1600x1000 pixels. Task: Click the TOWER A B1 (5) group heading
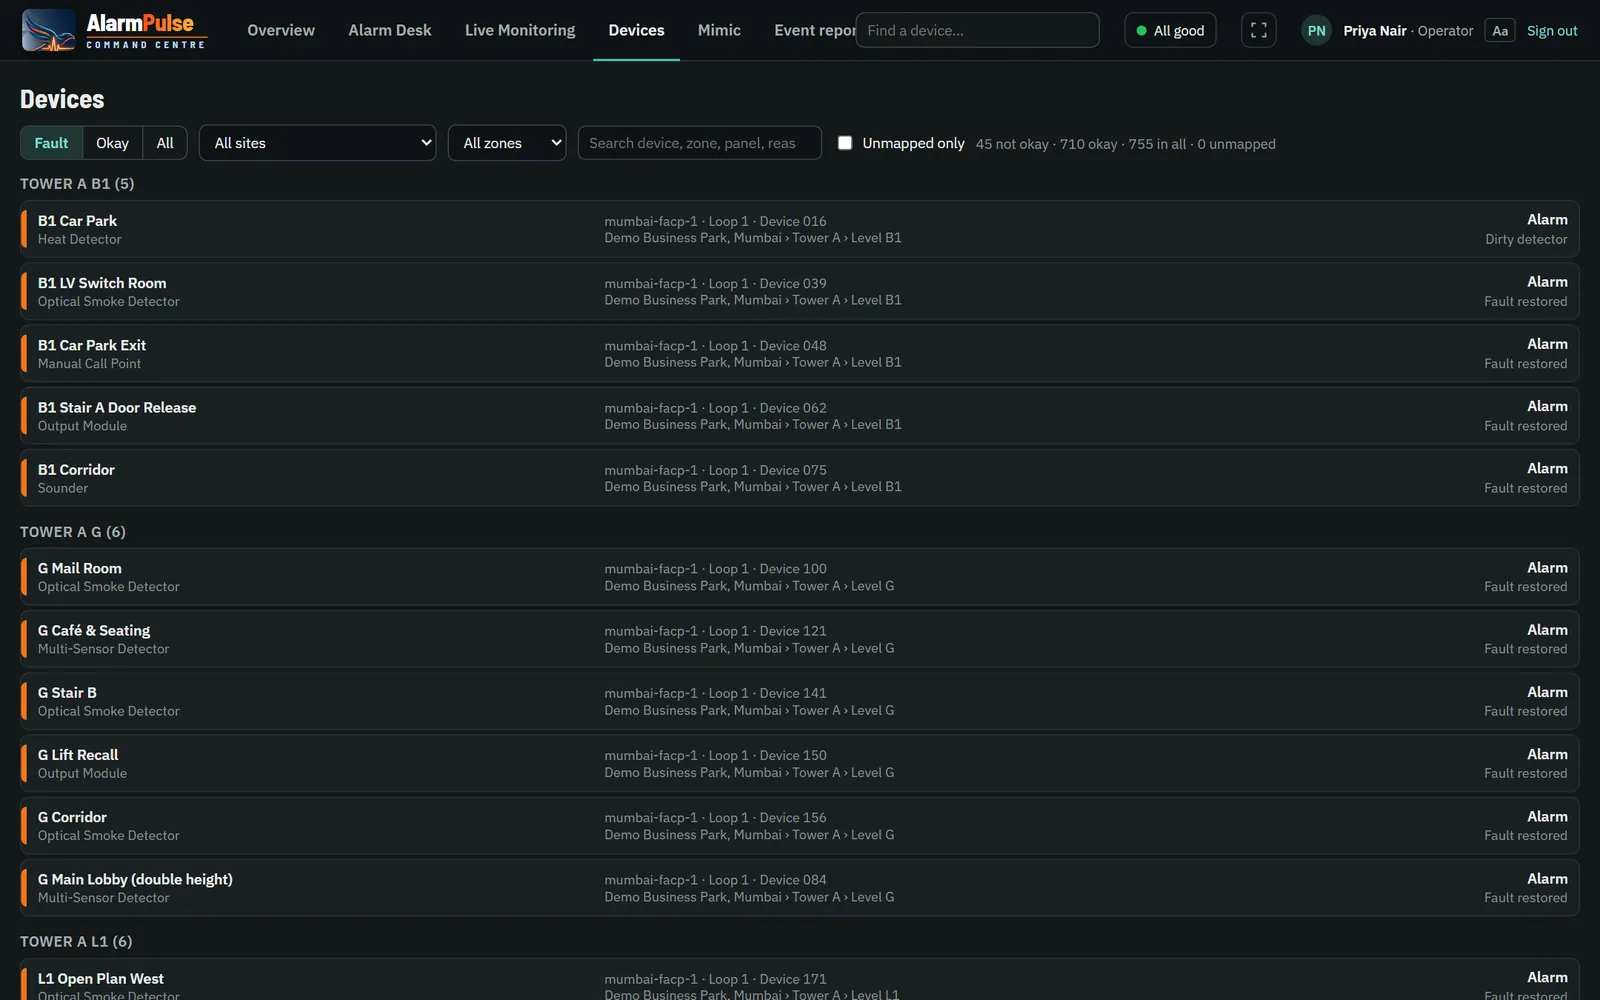click(77, 184)
